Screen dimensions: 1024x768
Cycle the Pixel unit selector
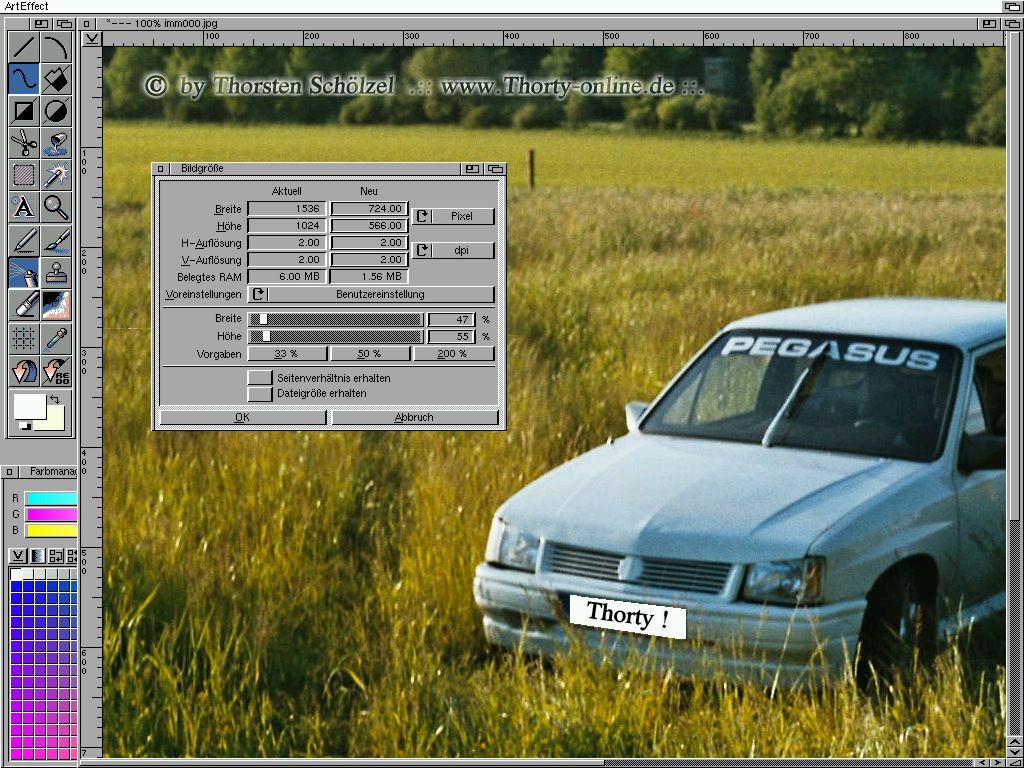pos(453,216)
